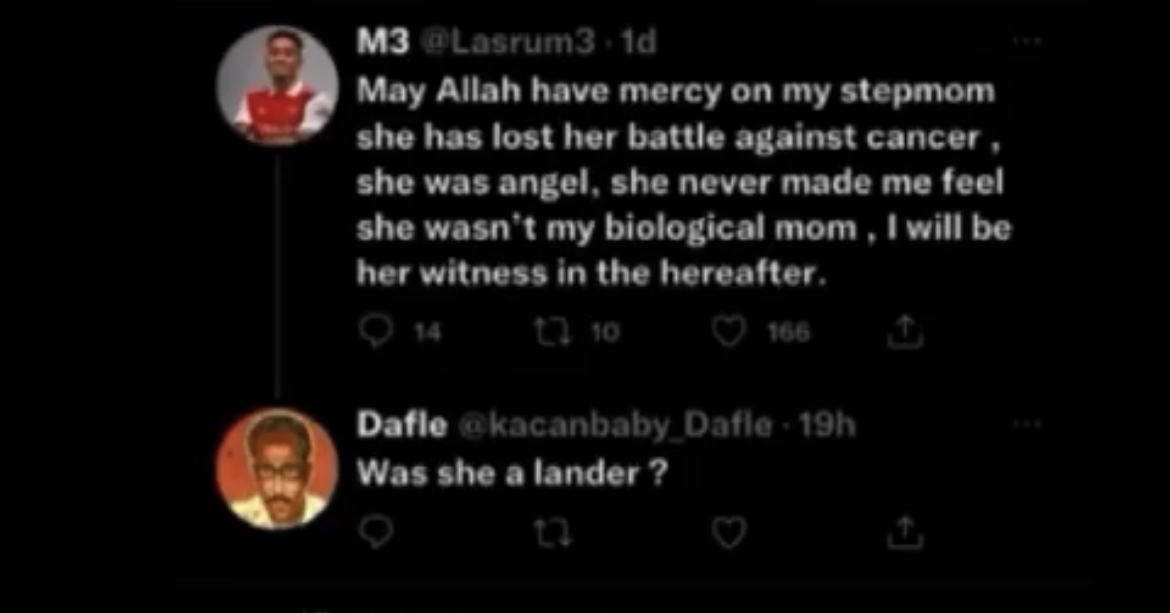
Task: Share M3's tweet via share icon
Action: pos(904,332)
